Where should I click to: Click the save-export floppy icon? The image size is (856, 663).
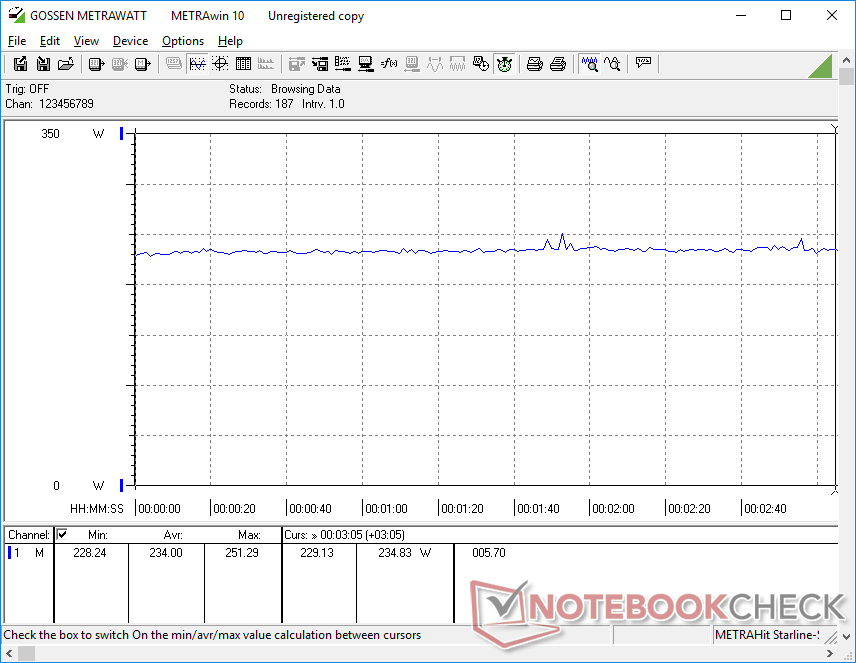(x=20, y=64)
